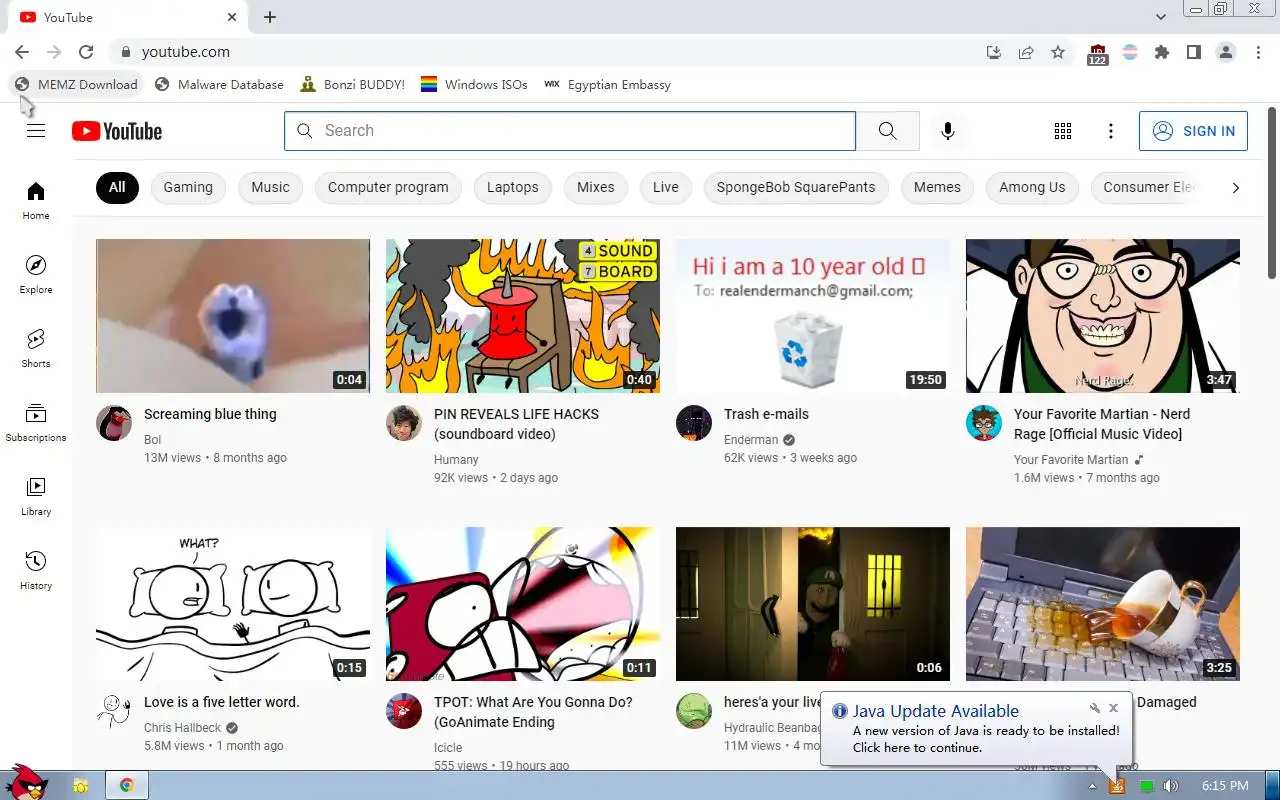This screenshot has height=800, width=1280.
Task: Open the extensions puzzle icon
Action: (1161, 52)
